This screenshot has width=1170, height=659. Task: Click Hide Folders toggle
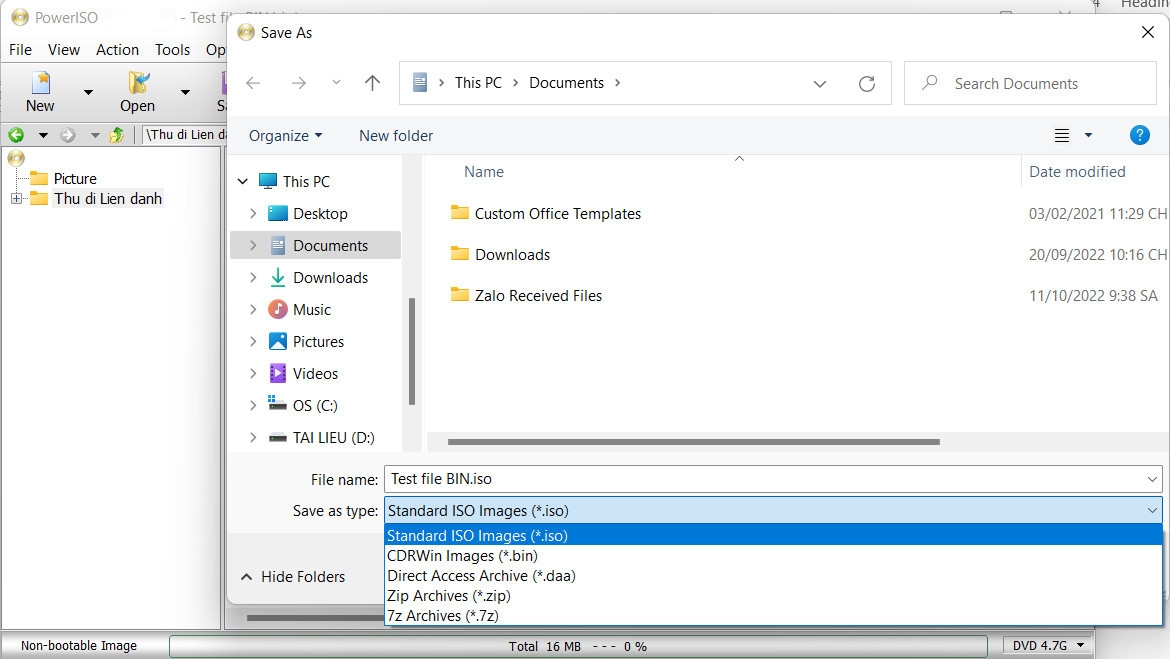tap(293, 577)
